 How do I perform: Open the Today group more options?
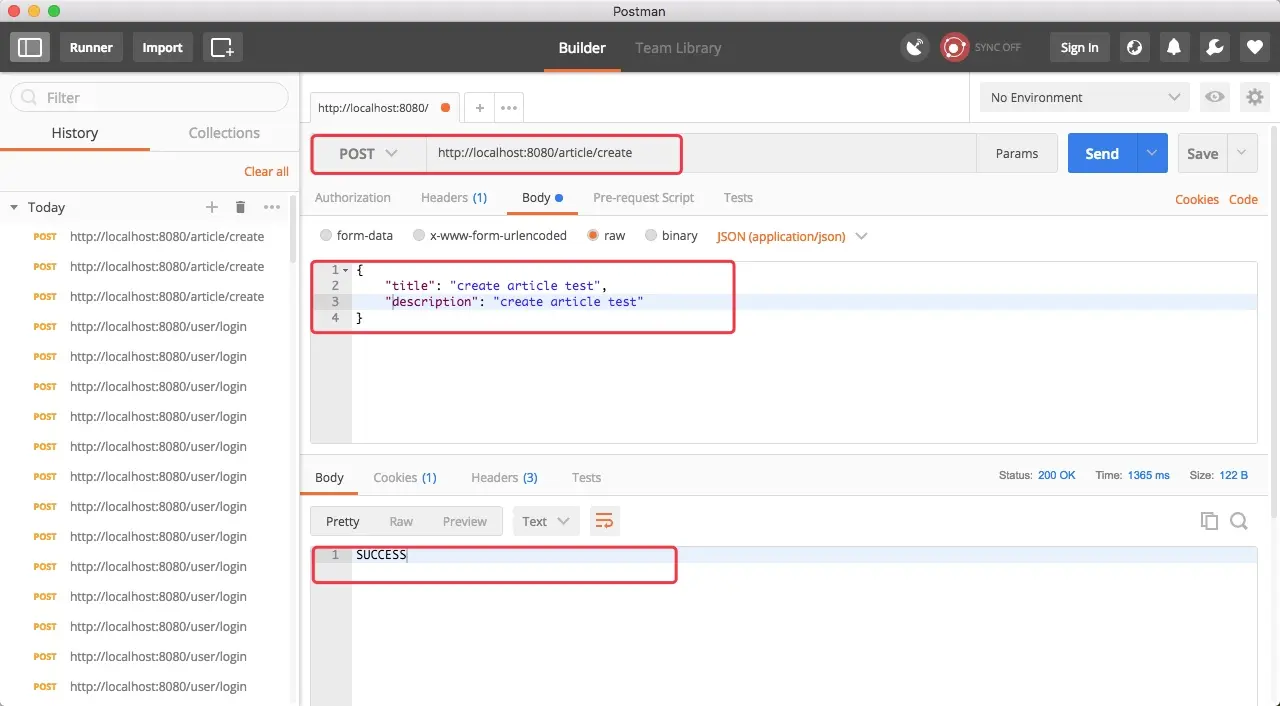[x=272, y=207]
